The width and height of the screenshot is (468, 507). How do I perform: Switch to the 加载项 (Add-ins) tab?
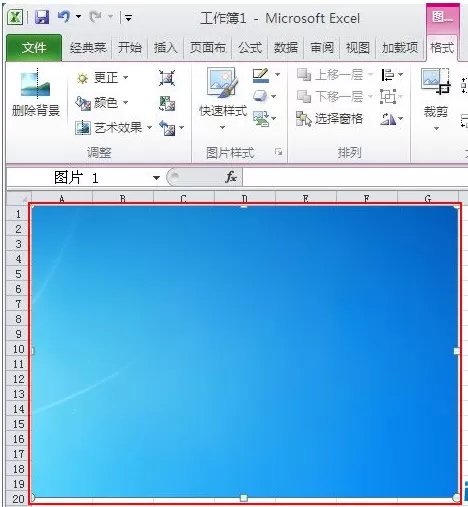tap(400, 48)
